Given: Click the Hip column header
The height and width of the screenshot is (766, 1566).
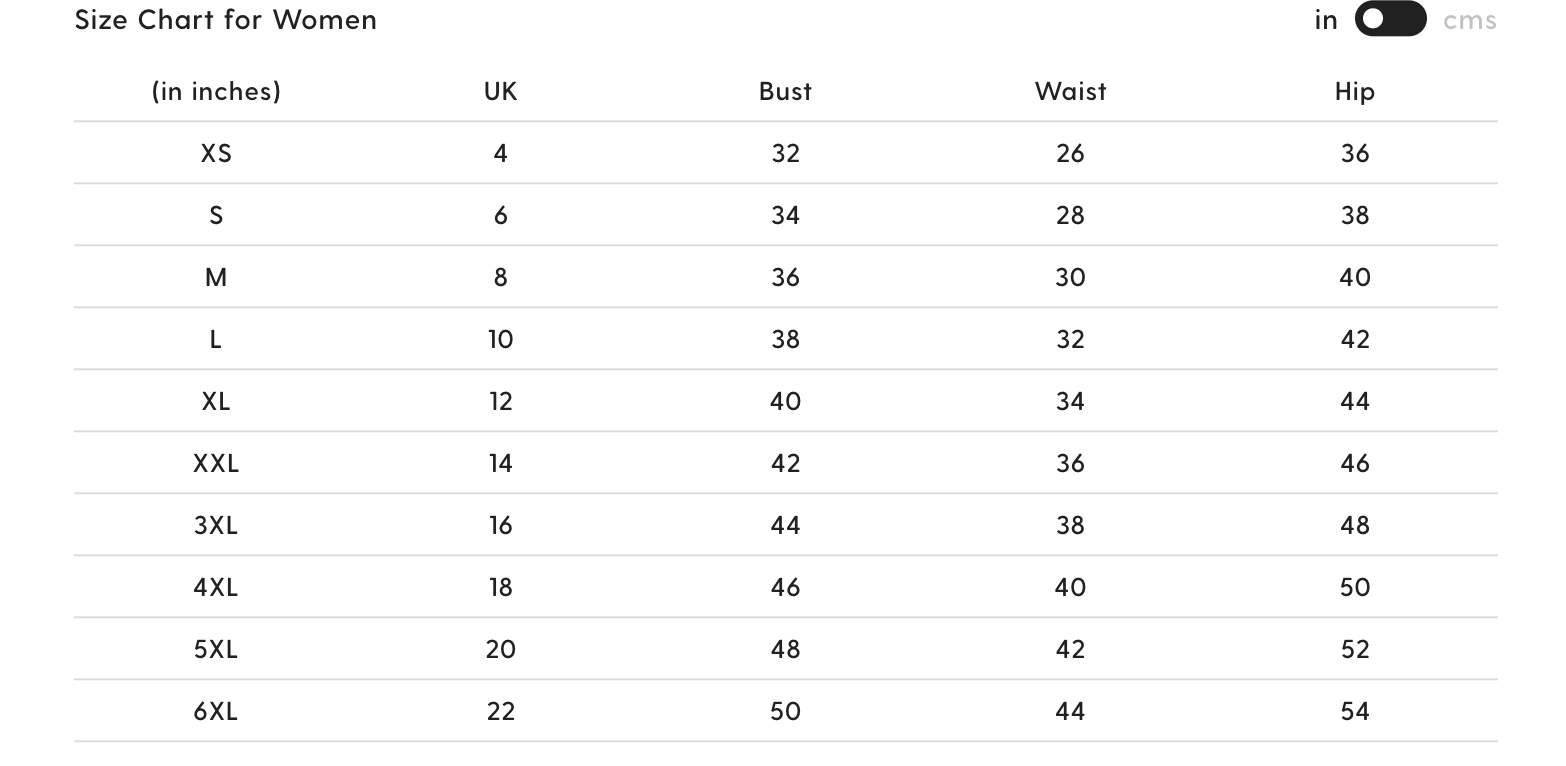Looking at the screenshot, I should [1354, 91].
